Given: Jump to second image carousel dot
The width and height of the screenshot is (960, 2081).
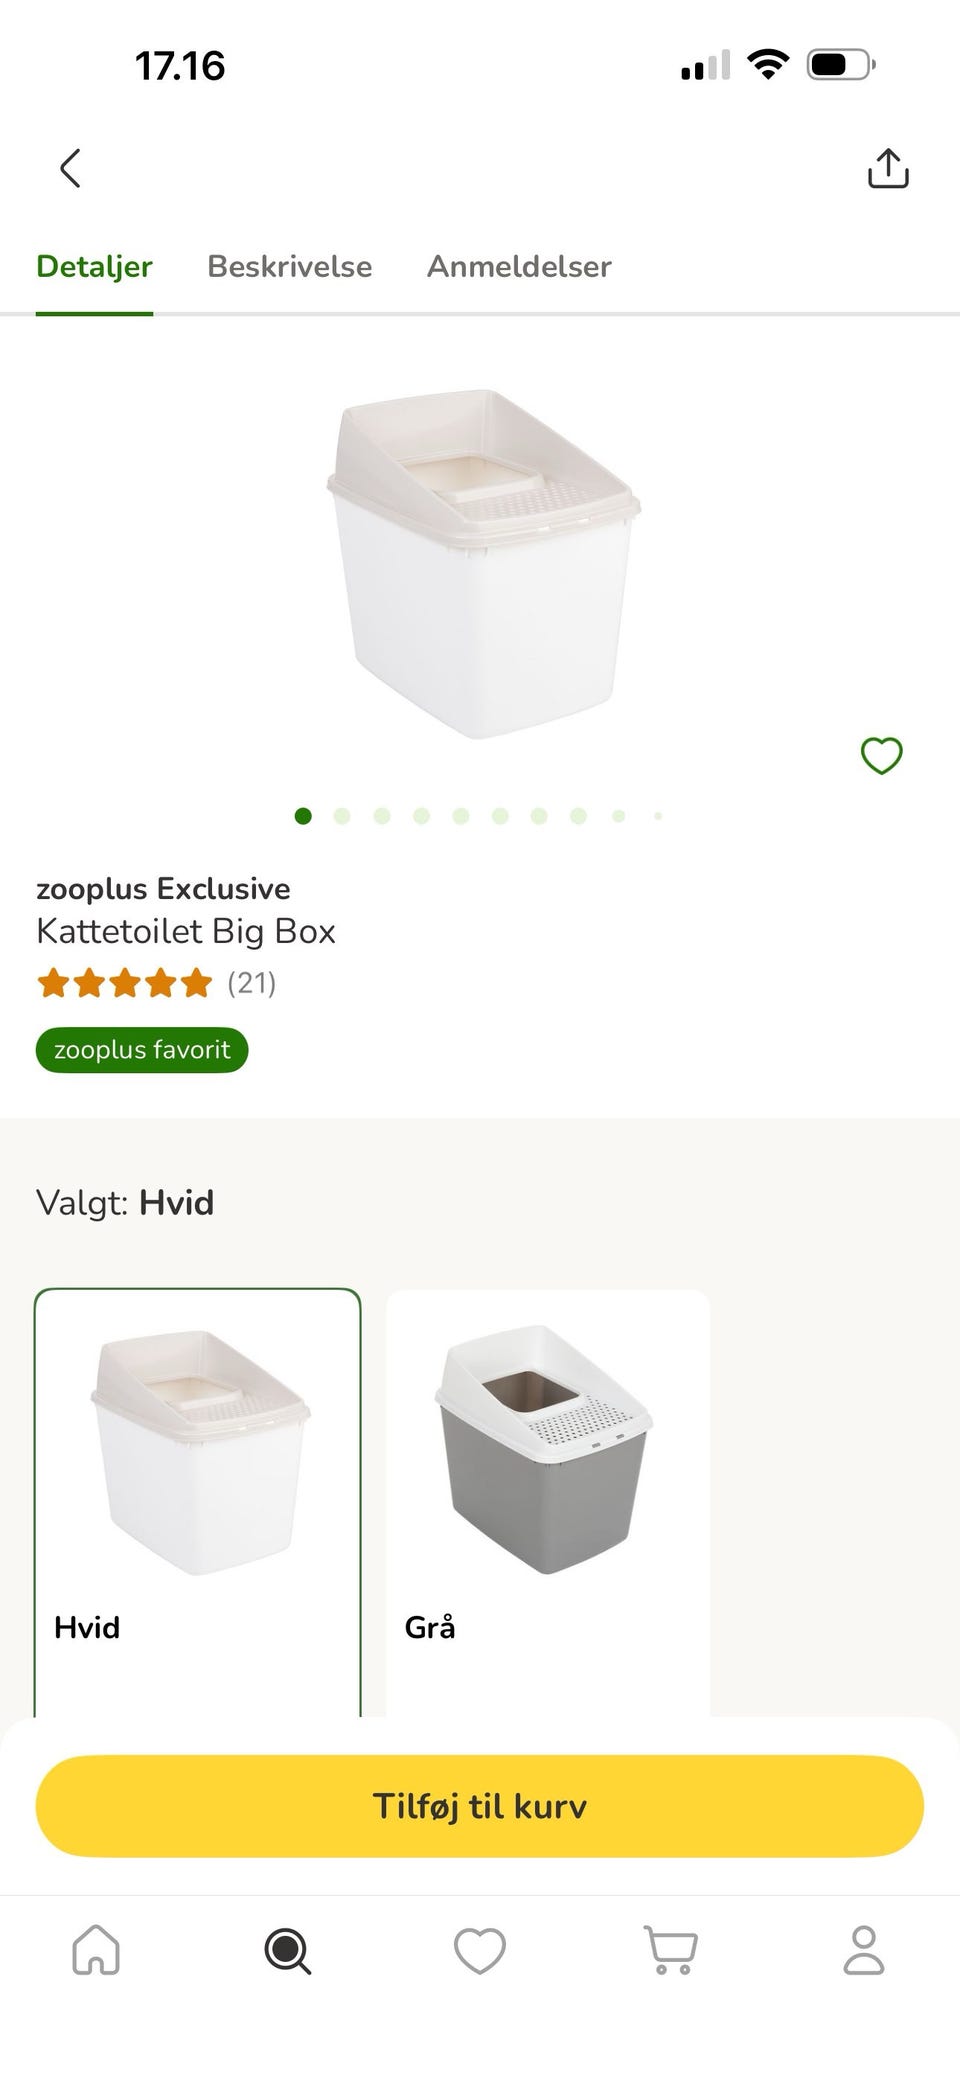Looking at the screenshot, I should (342, 816).
